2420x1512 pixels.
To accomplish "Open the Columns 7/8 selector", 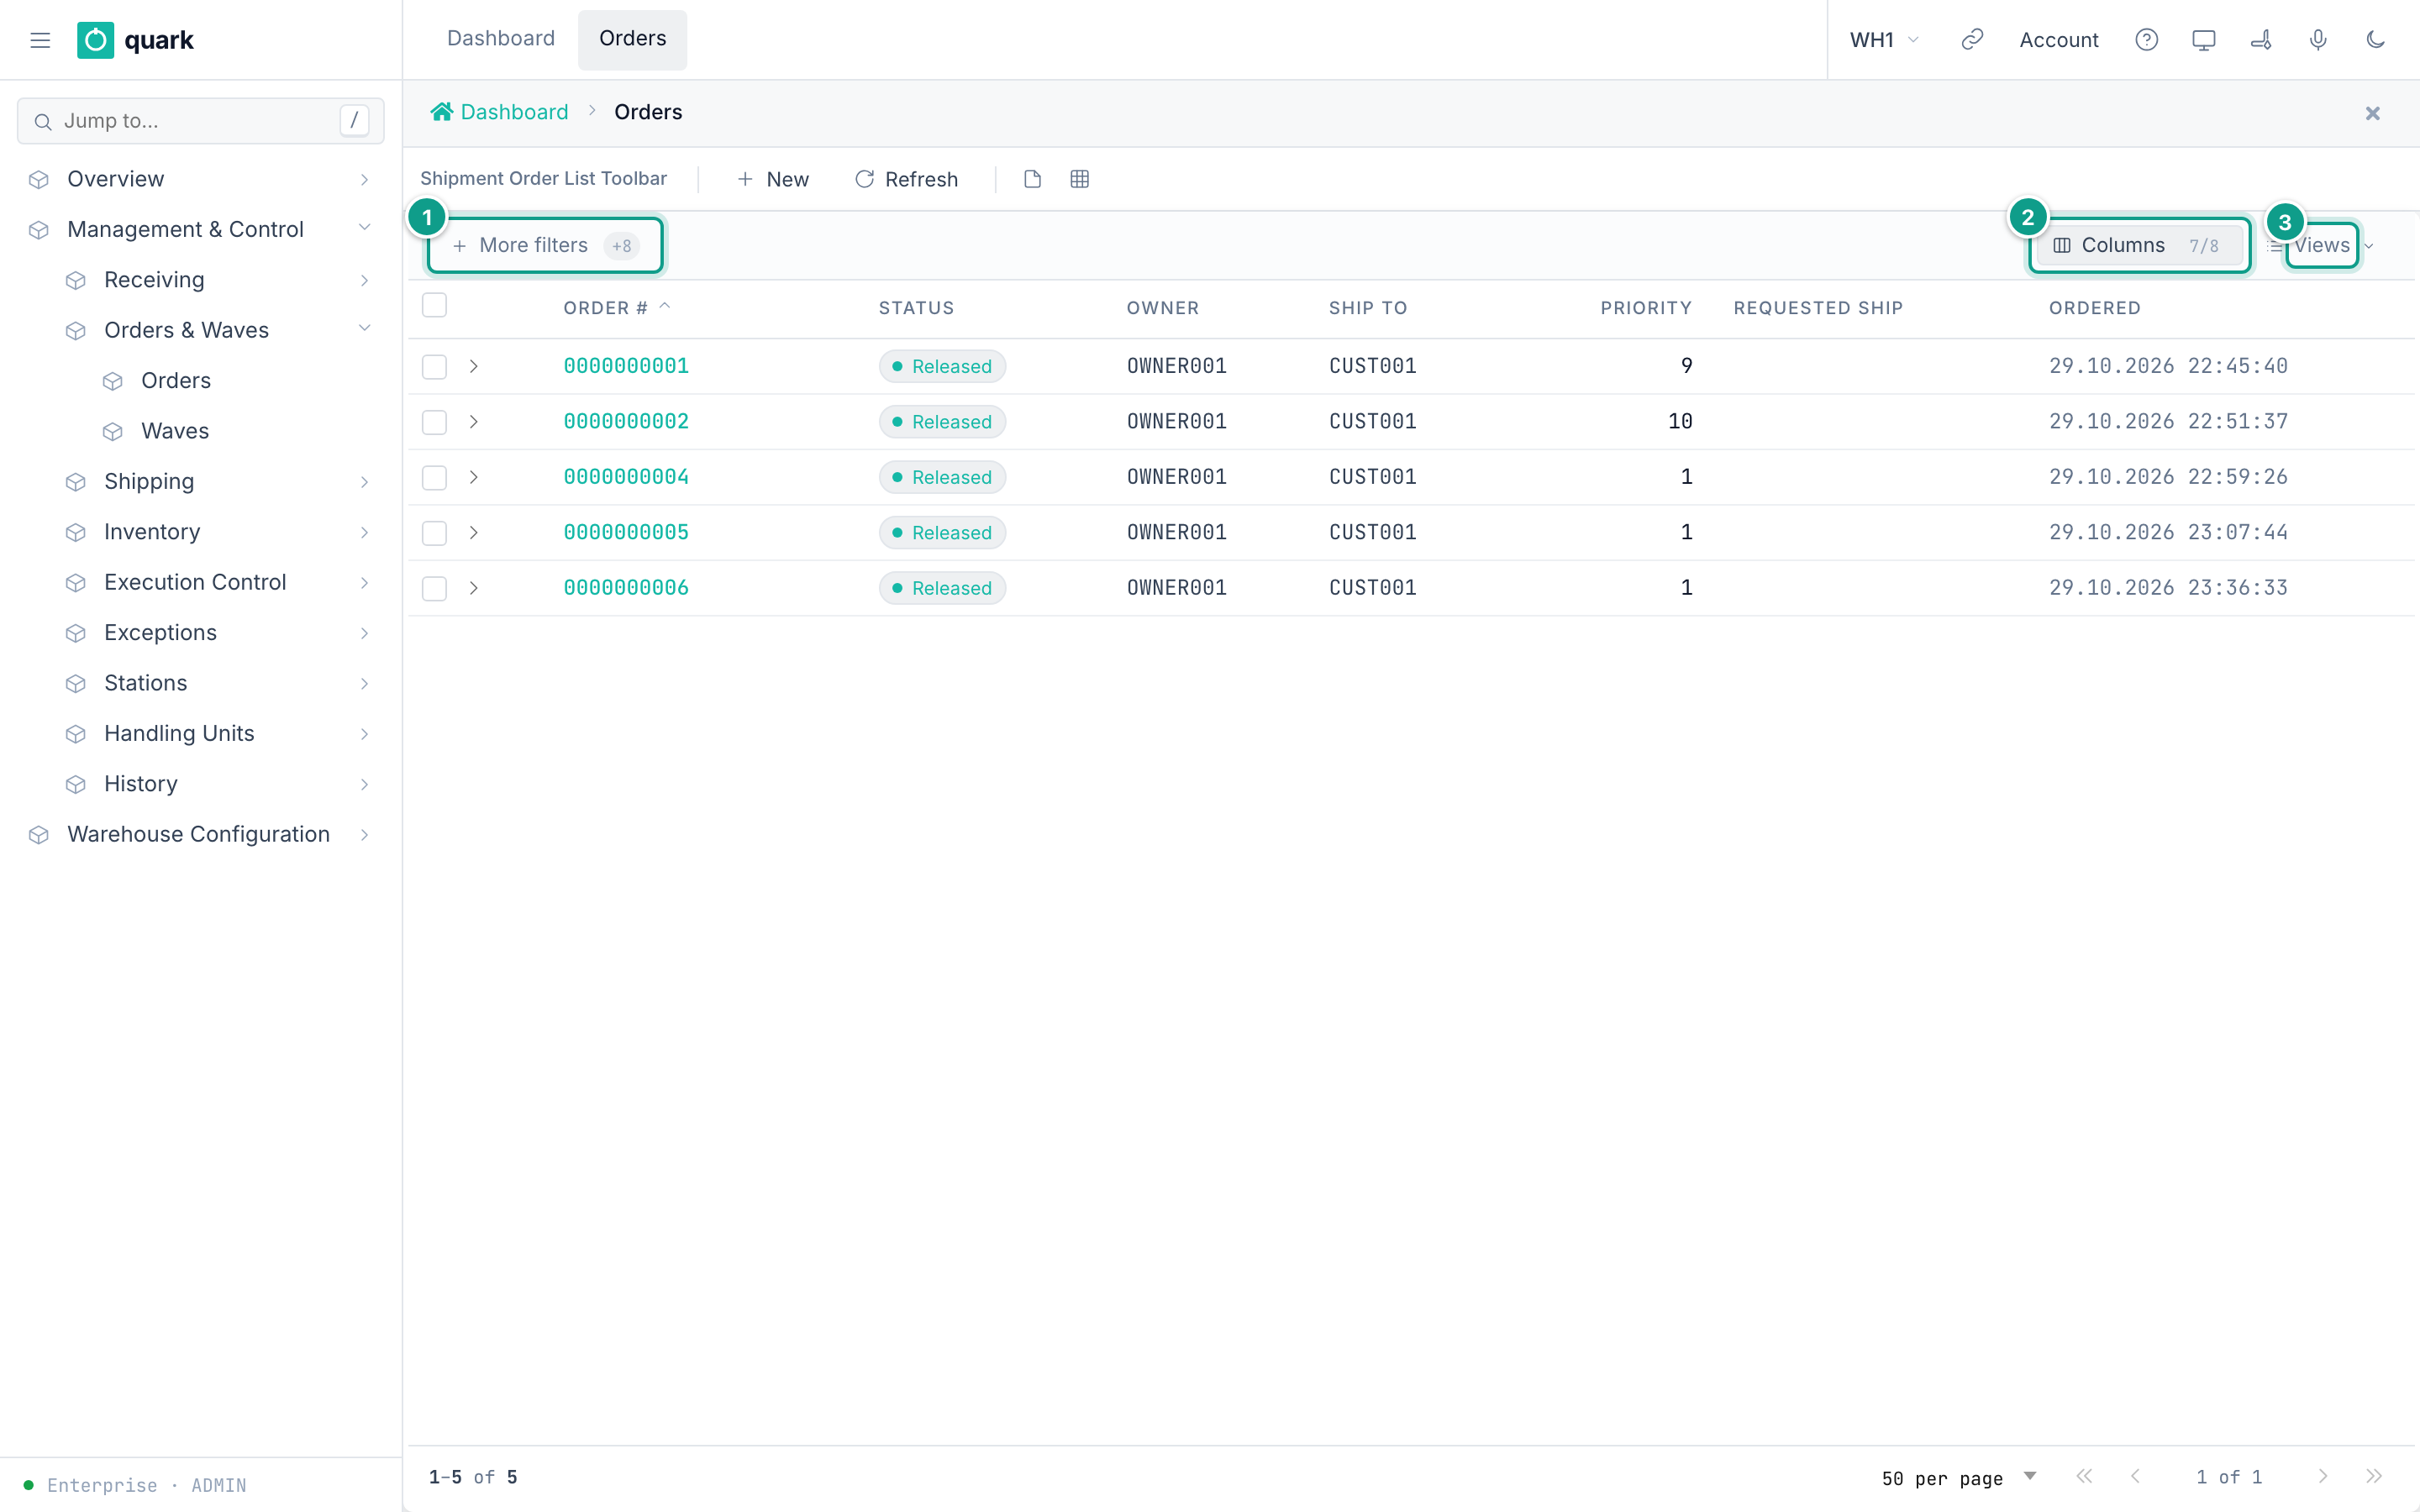I will [x=2139, y=246].
